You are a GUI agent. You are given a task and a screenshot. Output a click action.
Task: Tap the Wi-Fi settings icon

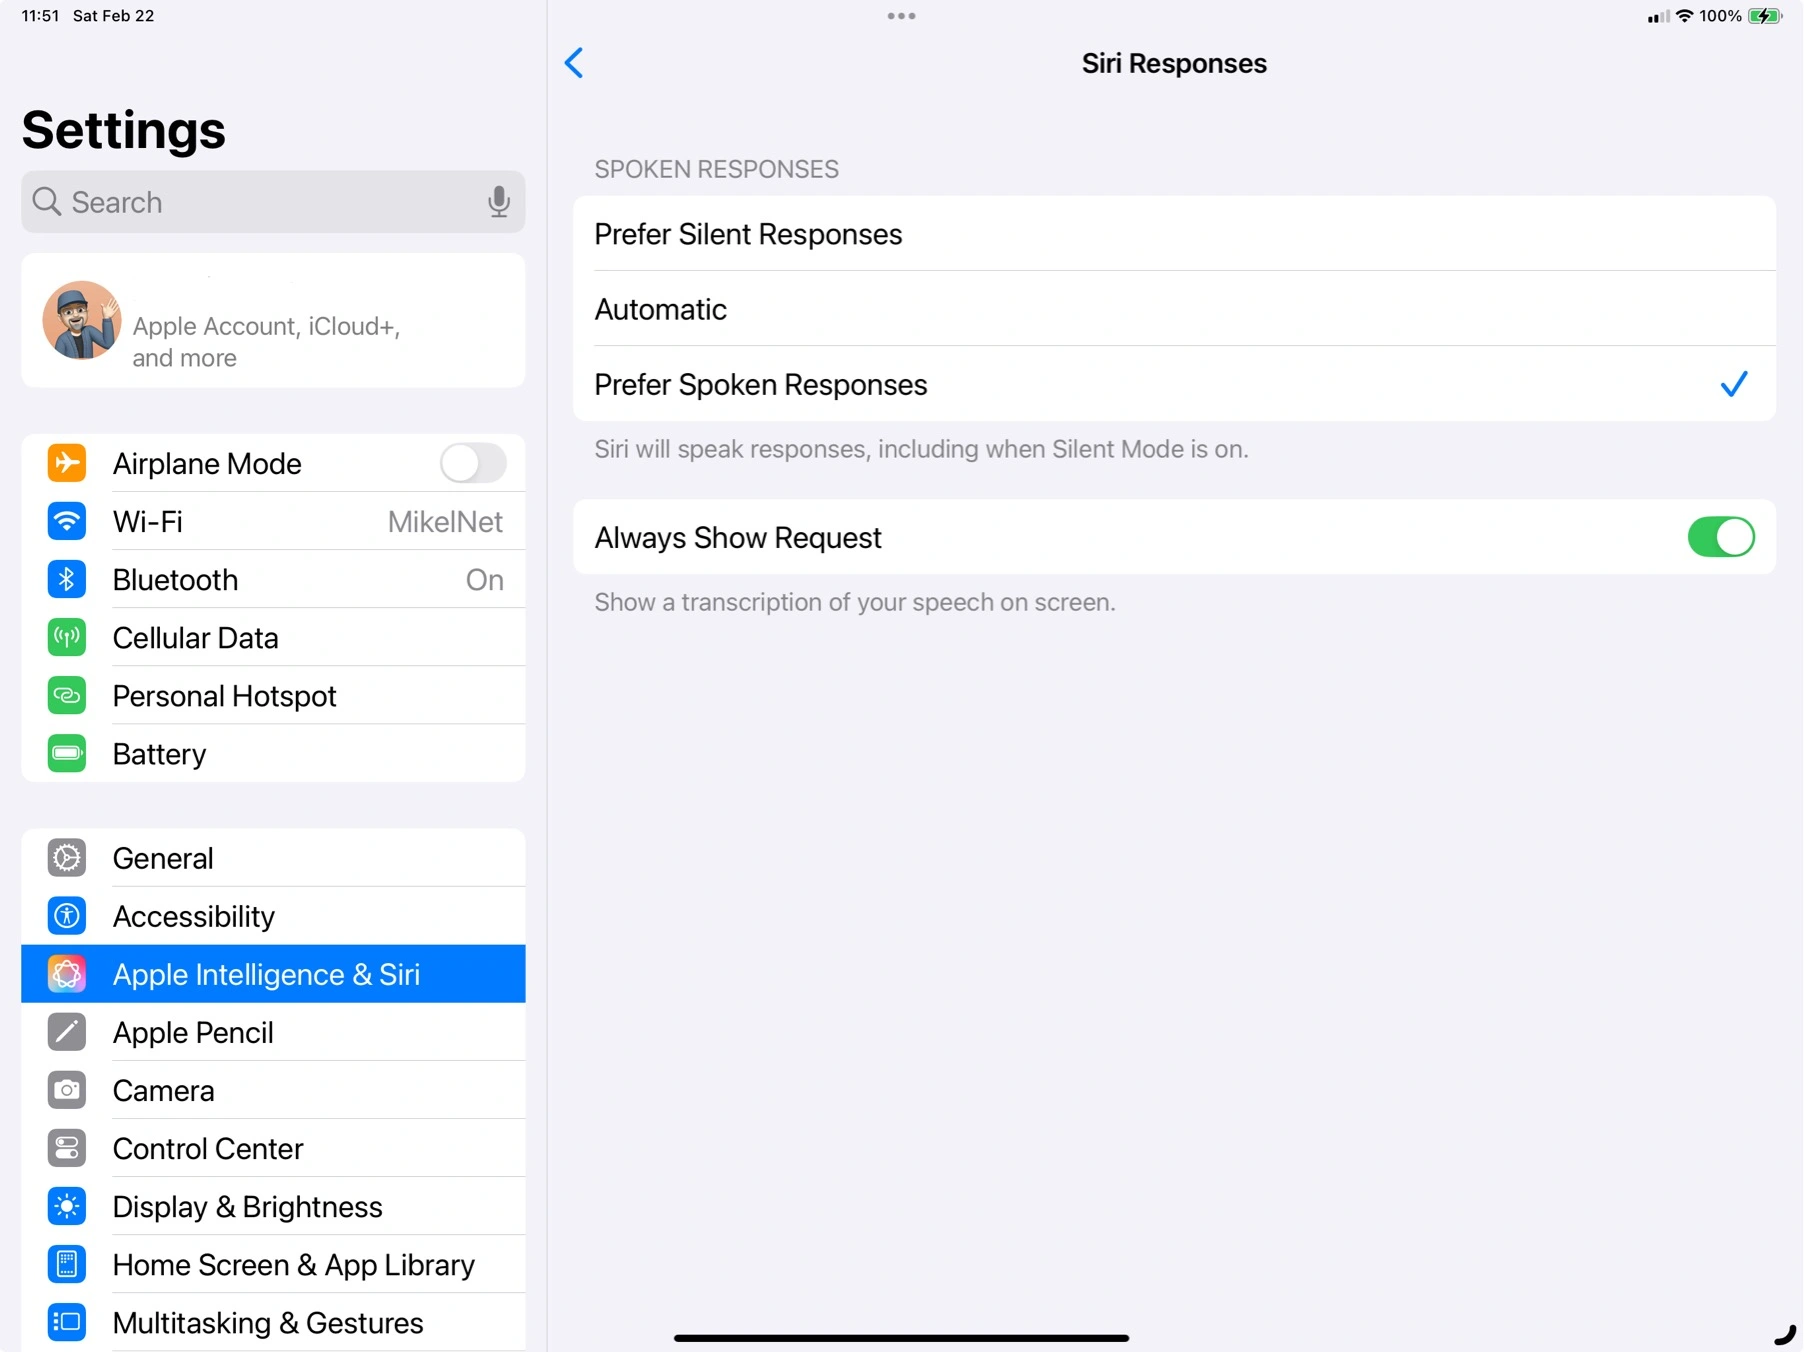pos(67,522)
